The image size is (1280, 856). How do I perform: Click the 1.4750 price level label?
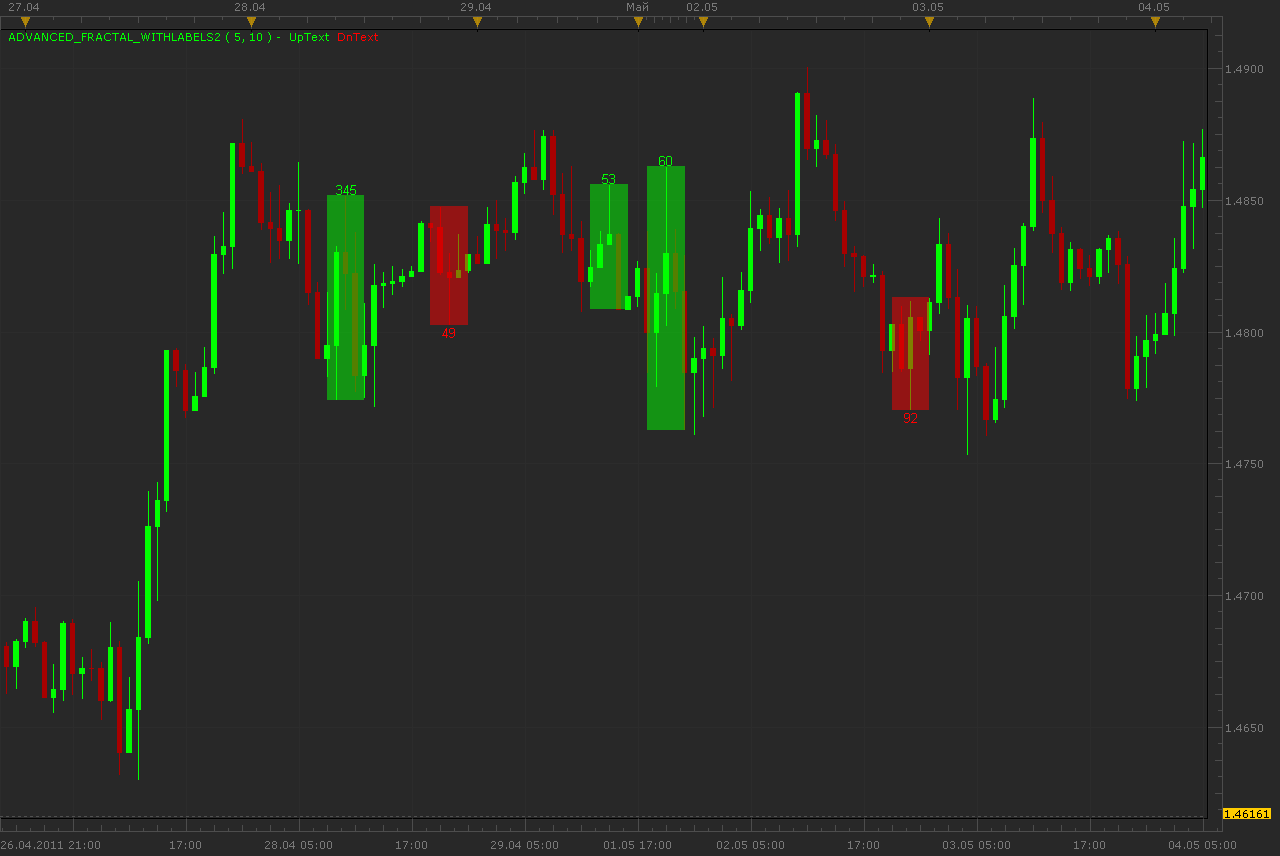[x=1244, y=464]
